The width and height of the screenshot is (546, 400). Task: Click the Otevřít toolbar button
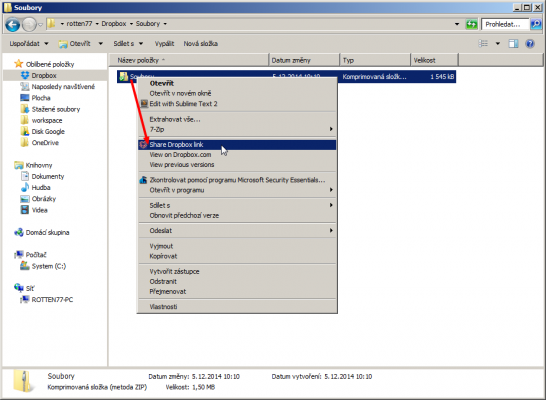click(x=75, y=44)
